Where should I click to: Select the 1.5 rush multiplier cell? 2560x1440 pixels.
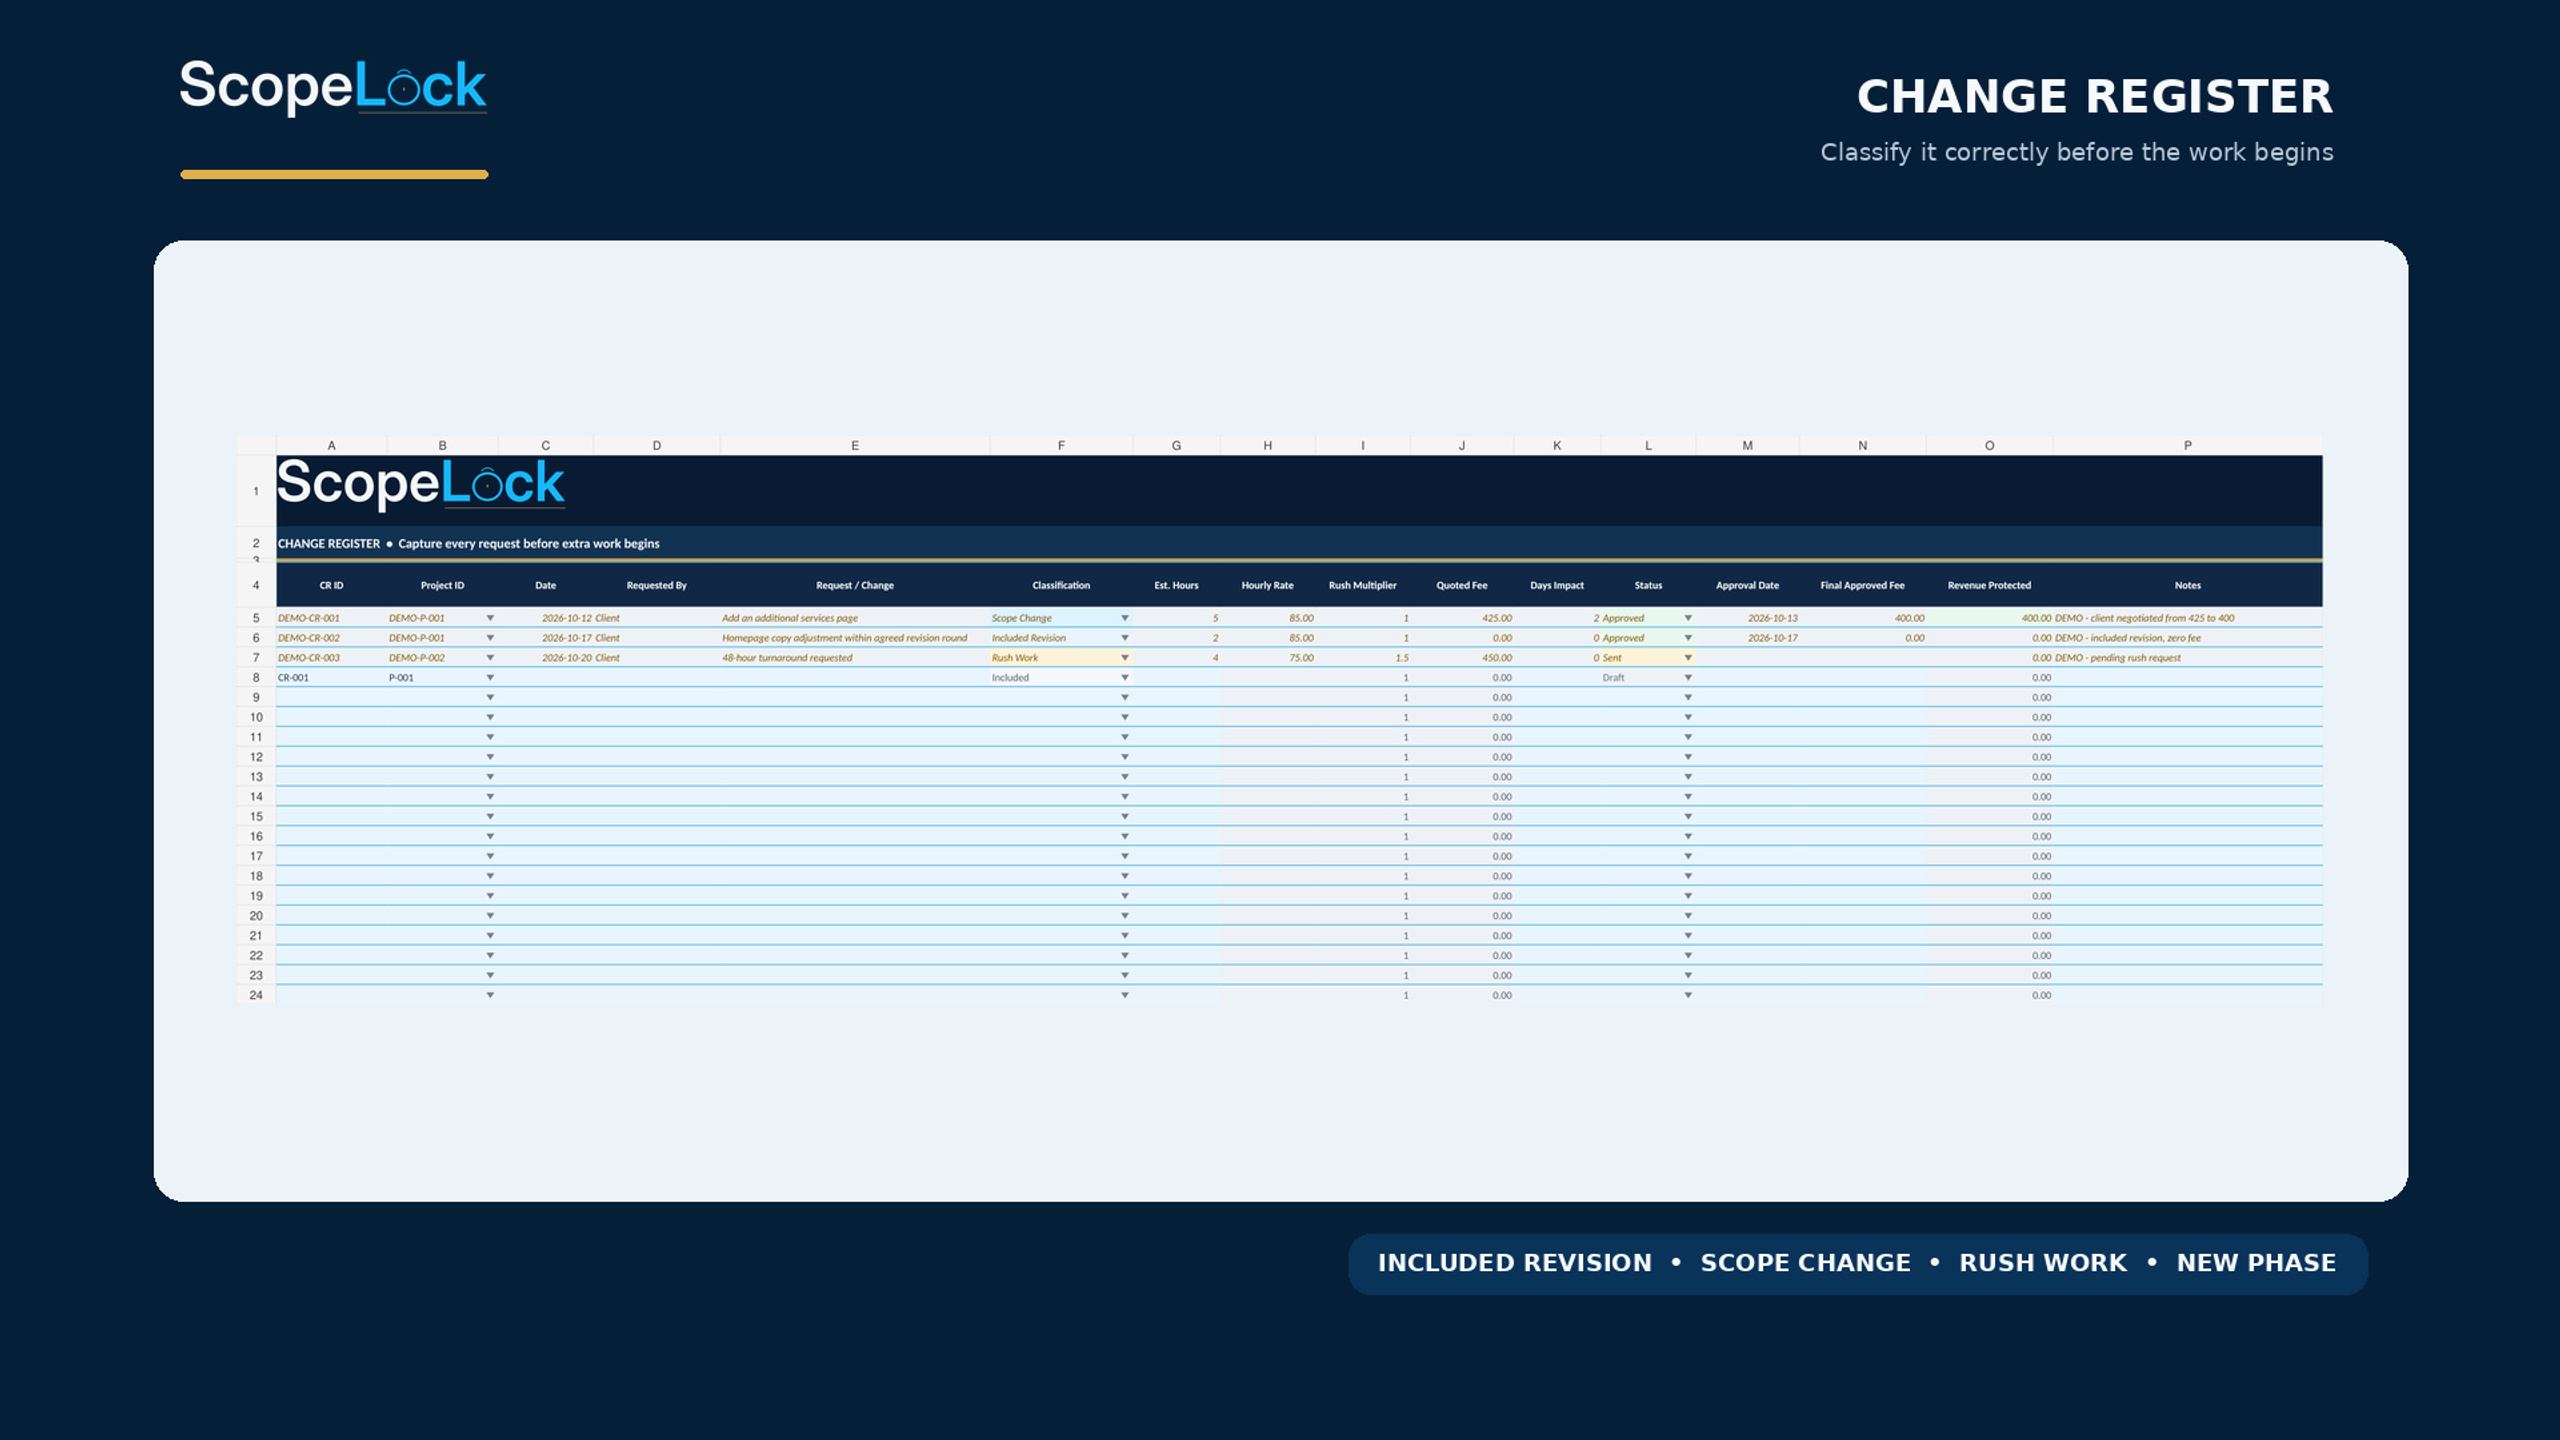tap(1362, 658)
